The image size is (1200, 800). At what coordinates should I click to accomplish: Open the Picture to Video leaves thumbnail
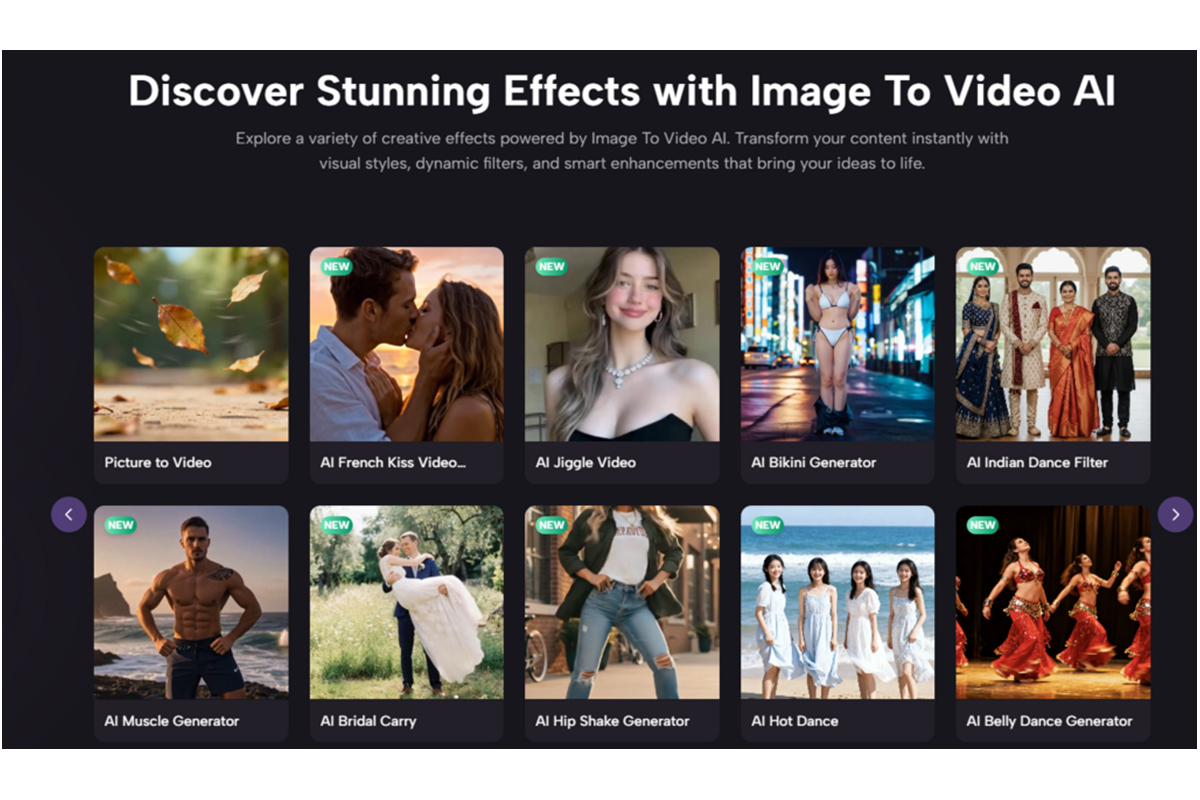(191, 344)
